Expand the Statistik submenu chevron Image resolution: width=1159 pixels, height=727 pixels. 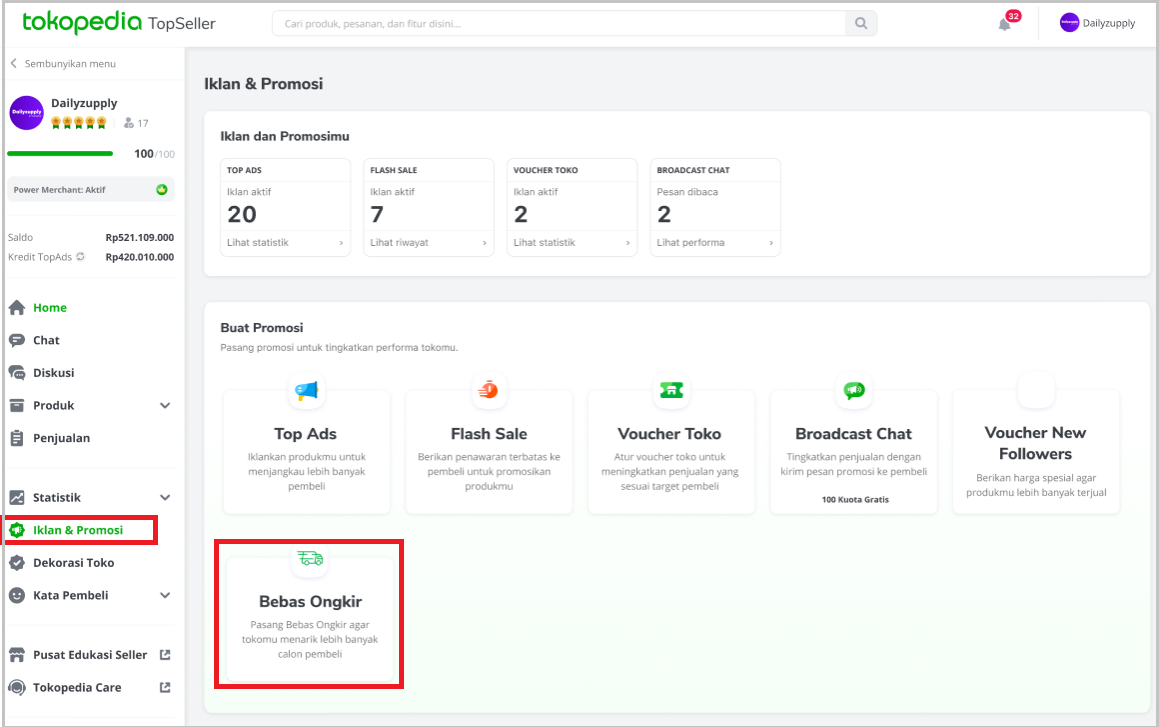pos(165,498)
